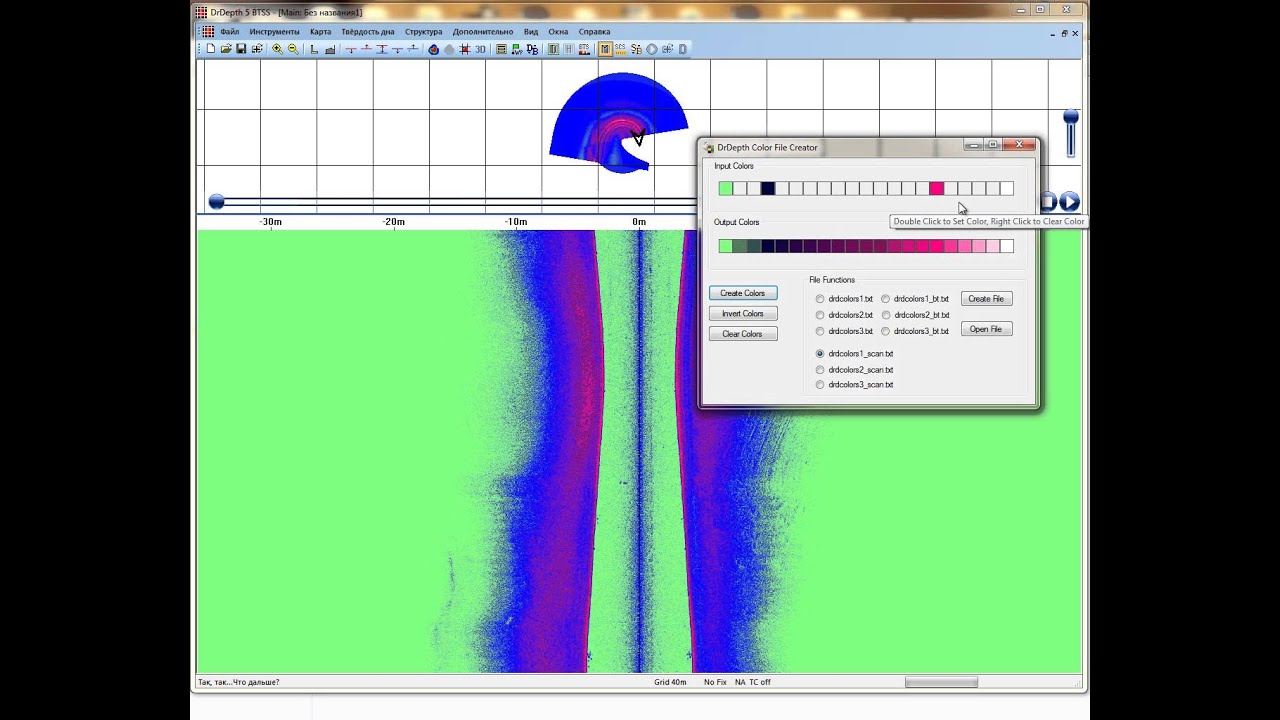Click the New document toolbar icon
Screen dimensions: 1280x720
[210, 49]
